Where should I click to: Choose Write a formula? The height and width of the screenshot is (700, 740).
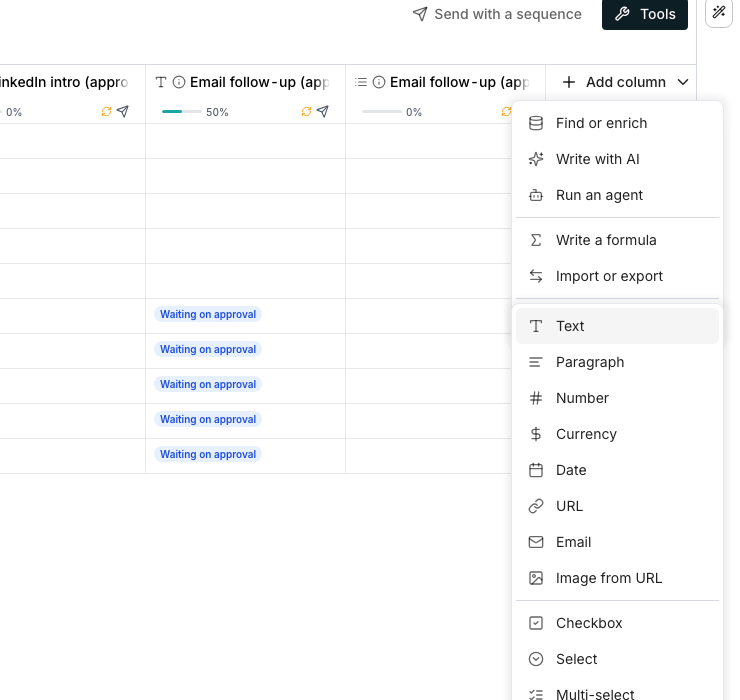point(617,240)
